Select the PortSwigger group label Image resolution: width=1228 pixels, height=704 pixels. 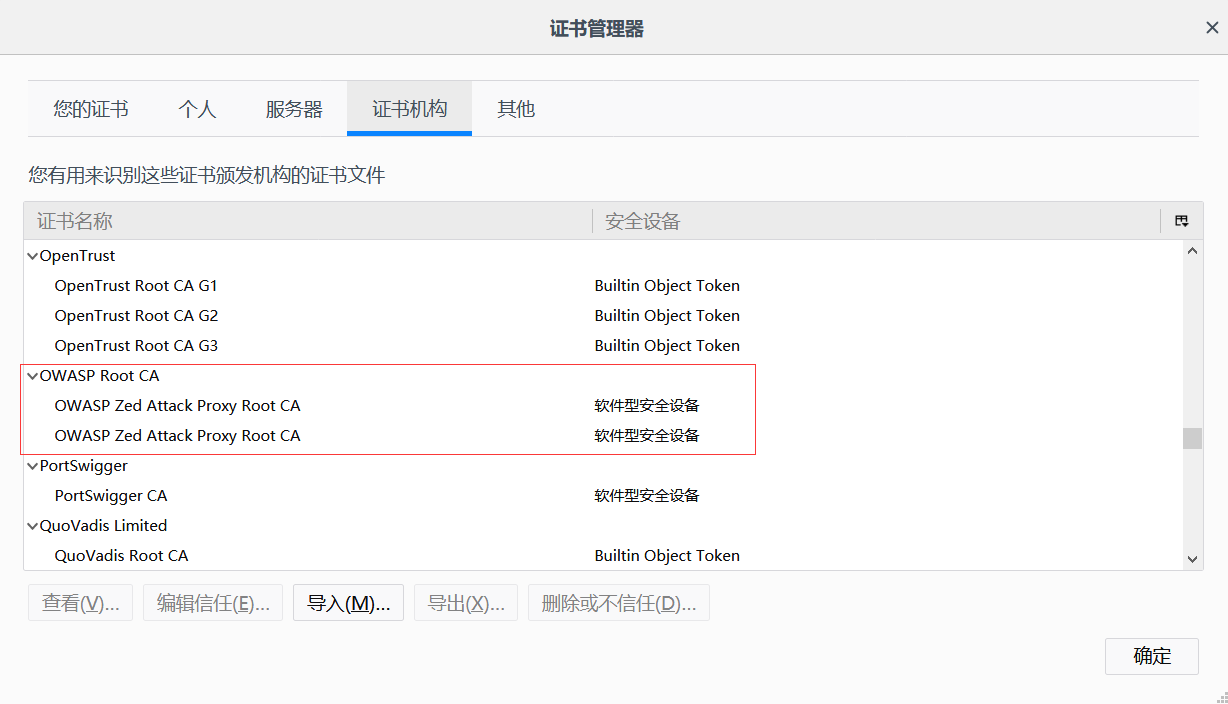83,466
